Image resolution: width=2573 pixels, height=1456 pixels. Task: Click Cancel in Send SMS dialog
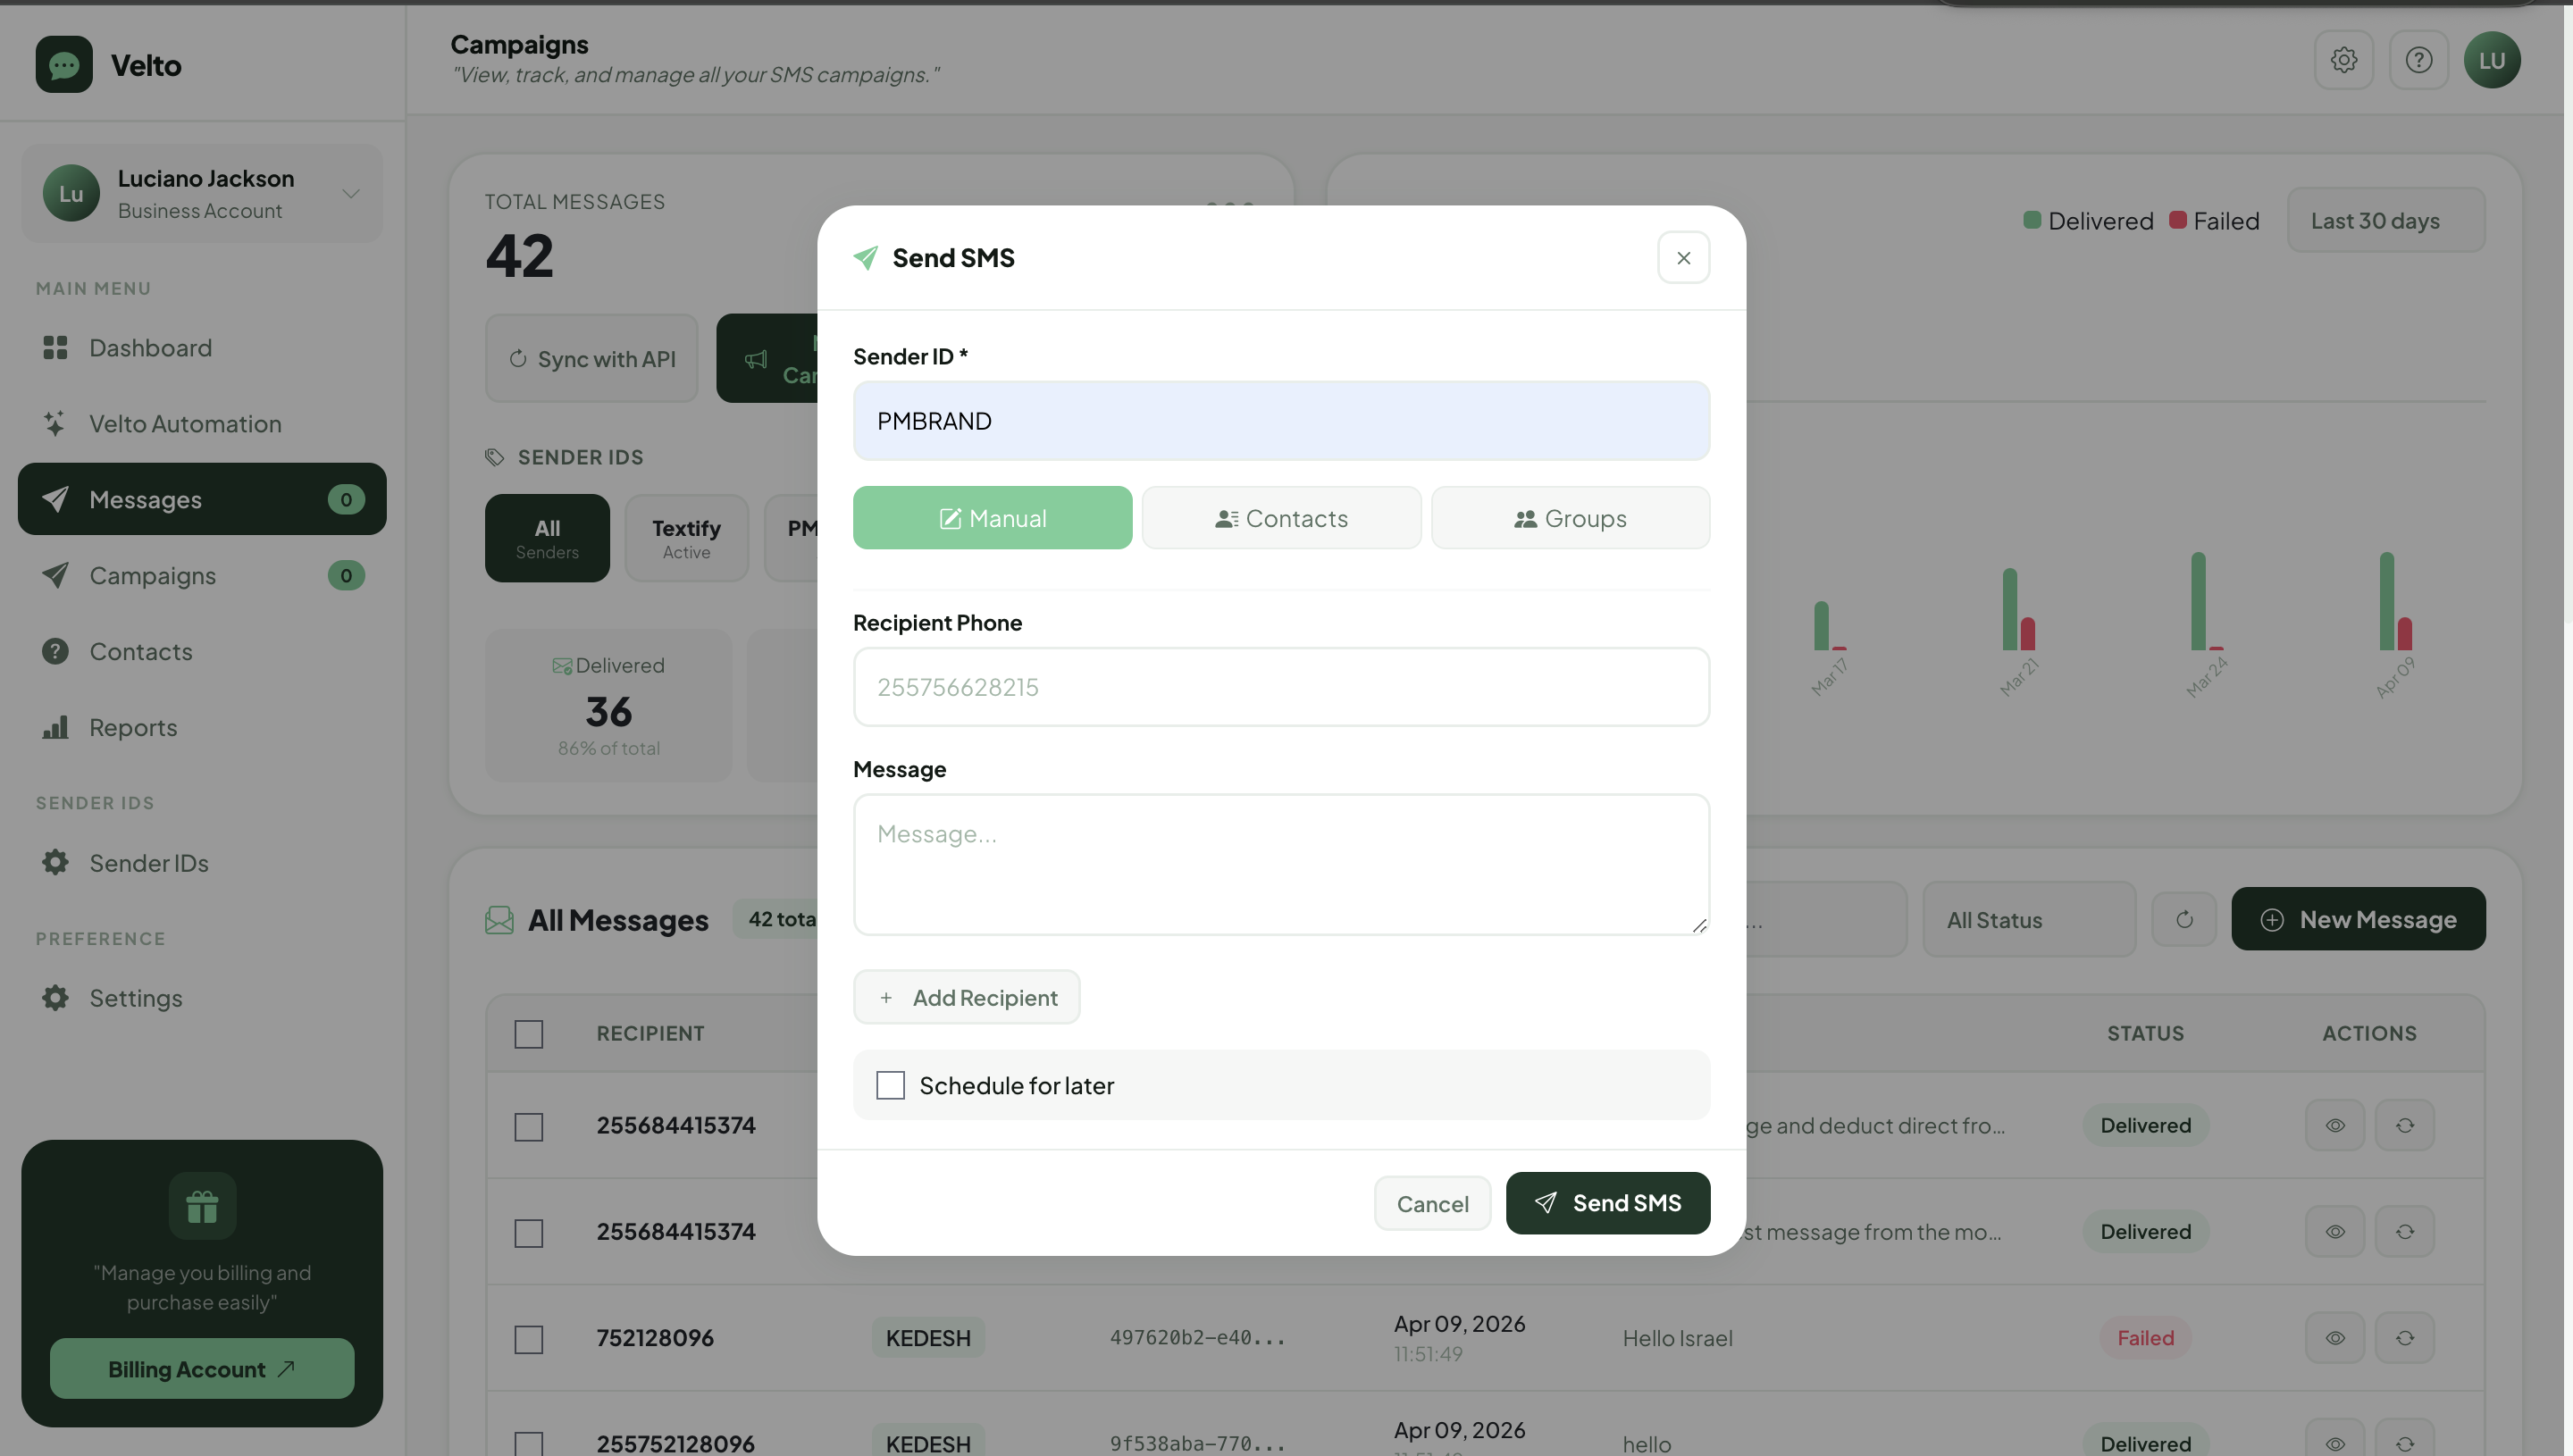coord(1432,1203)
